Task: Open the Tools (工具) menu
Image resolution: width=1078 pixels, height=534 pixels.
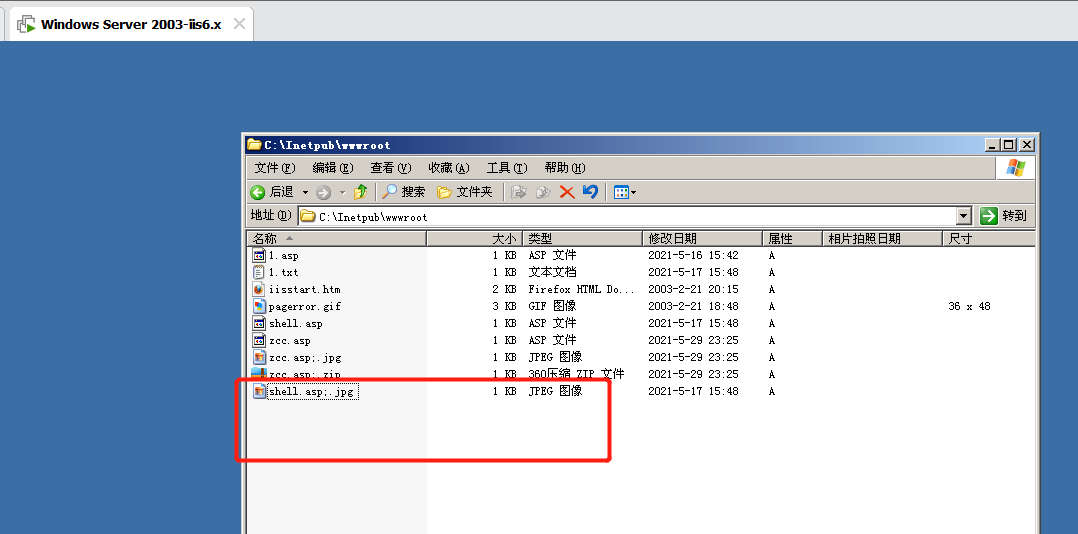Action: (x=507, y=168)
